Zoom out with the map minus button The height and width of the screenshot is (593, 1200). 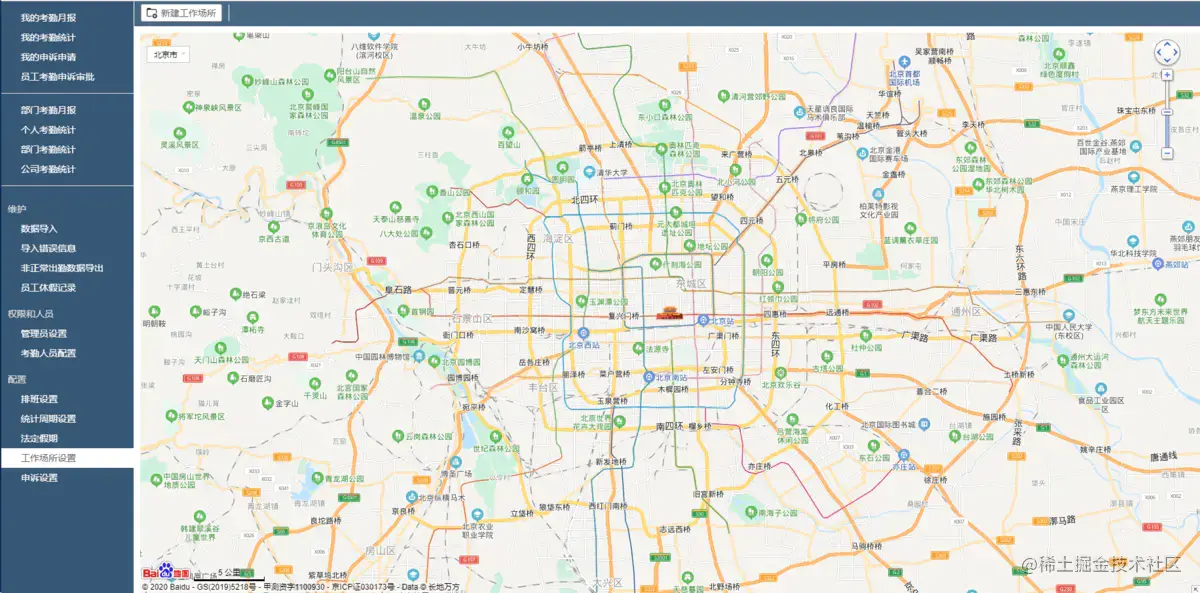pyautogui.click(x=1167, y=153)
